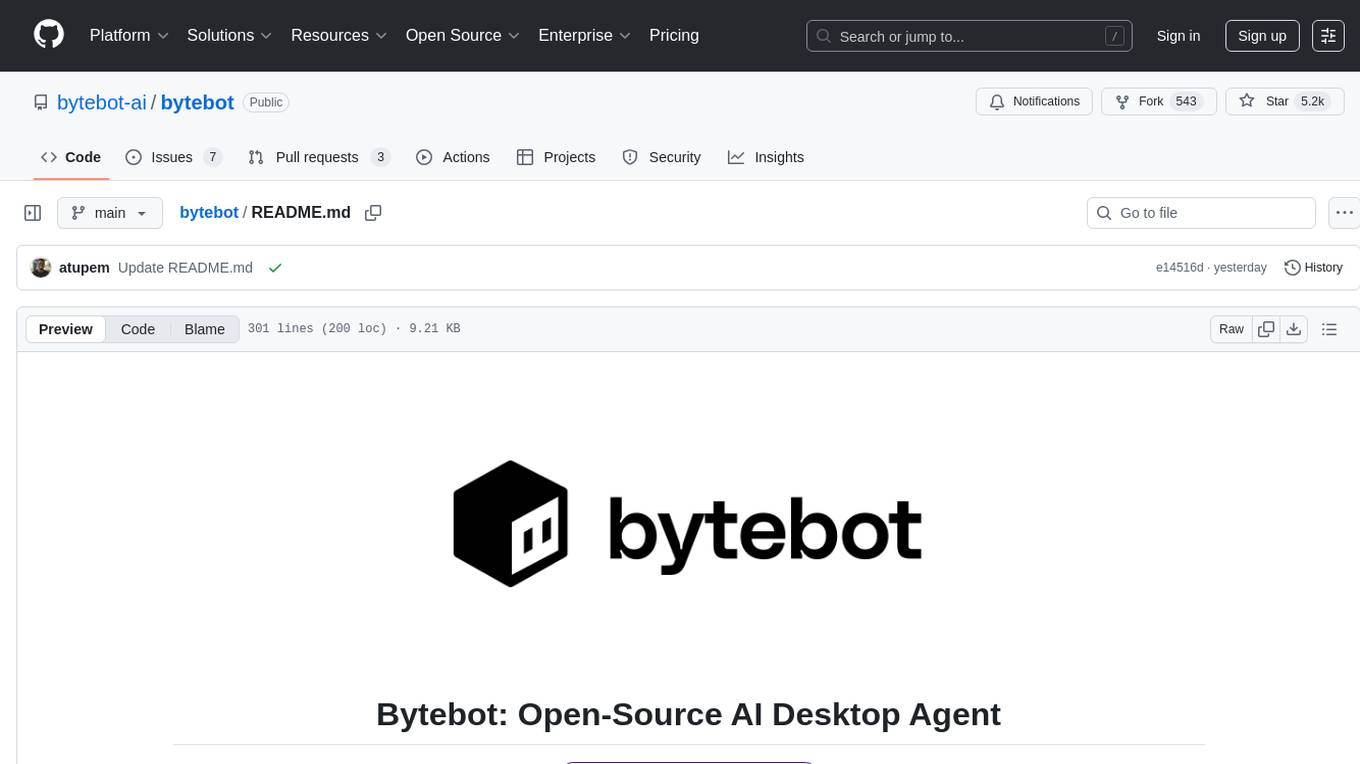This screenshot has width=1360, height=764.
Task: Open the Enterprise dropdown
Action: pos(584,35)
